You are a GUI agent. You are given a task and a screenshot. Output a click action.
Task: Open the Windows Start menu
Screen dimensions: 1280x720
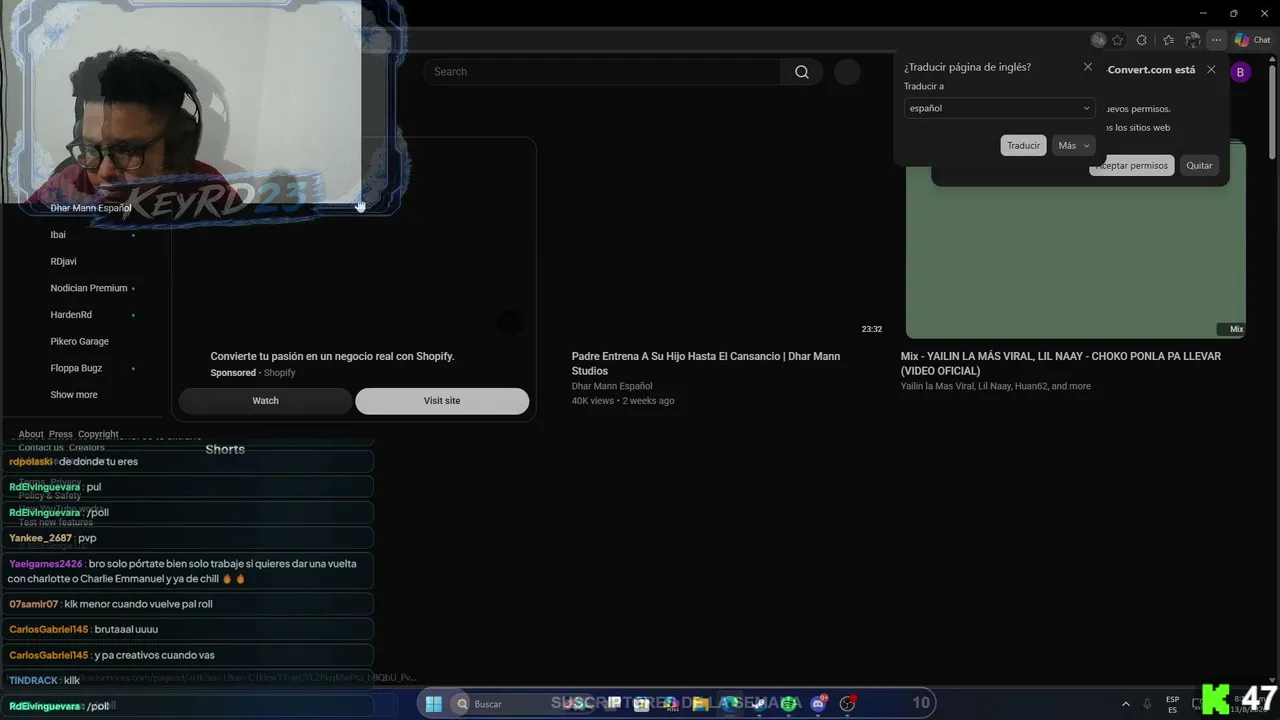[x=434, y=704]
